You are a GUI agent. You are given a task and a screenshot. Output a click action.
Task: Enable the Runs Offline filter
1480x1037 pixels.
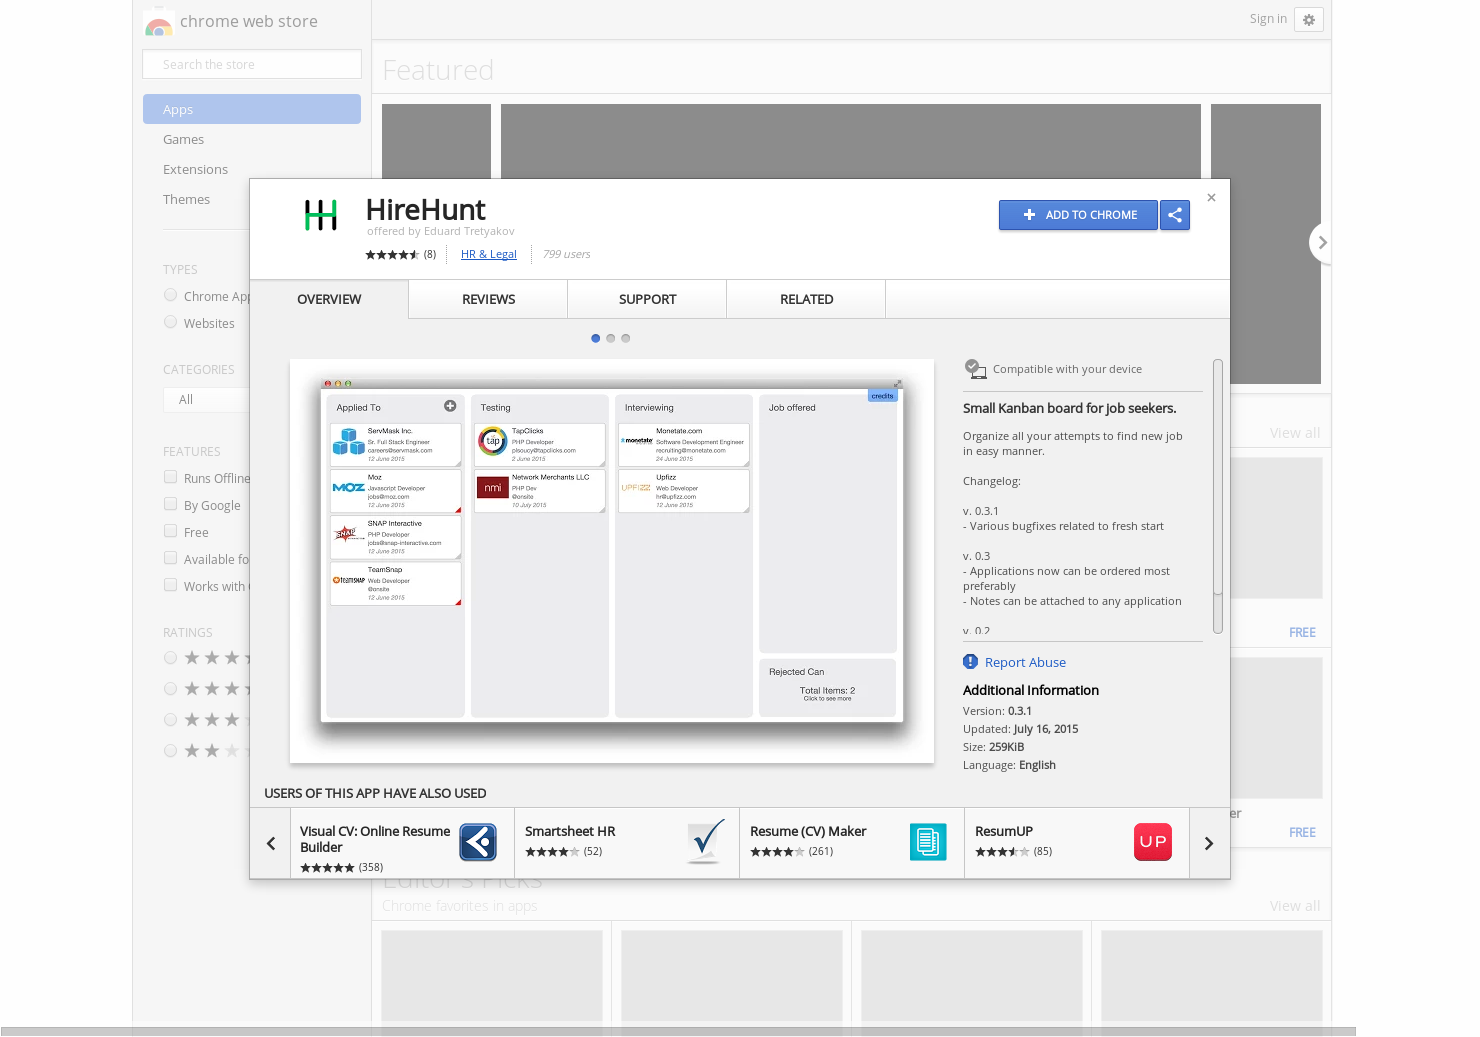pyautogui.click(x=171, y=477)
